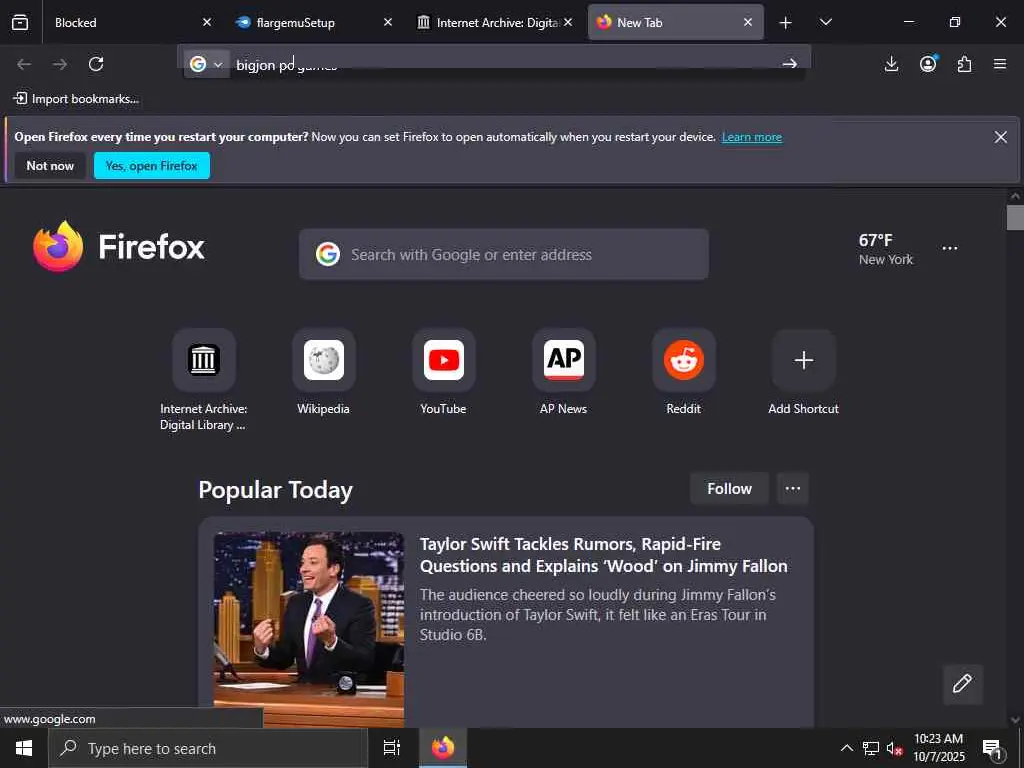This screenshot has width=1024, height=768.
Task: Close the New Tab tab
Action: 748,22
